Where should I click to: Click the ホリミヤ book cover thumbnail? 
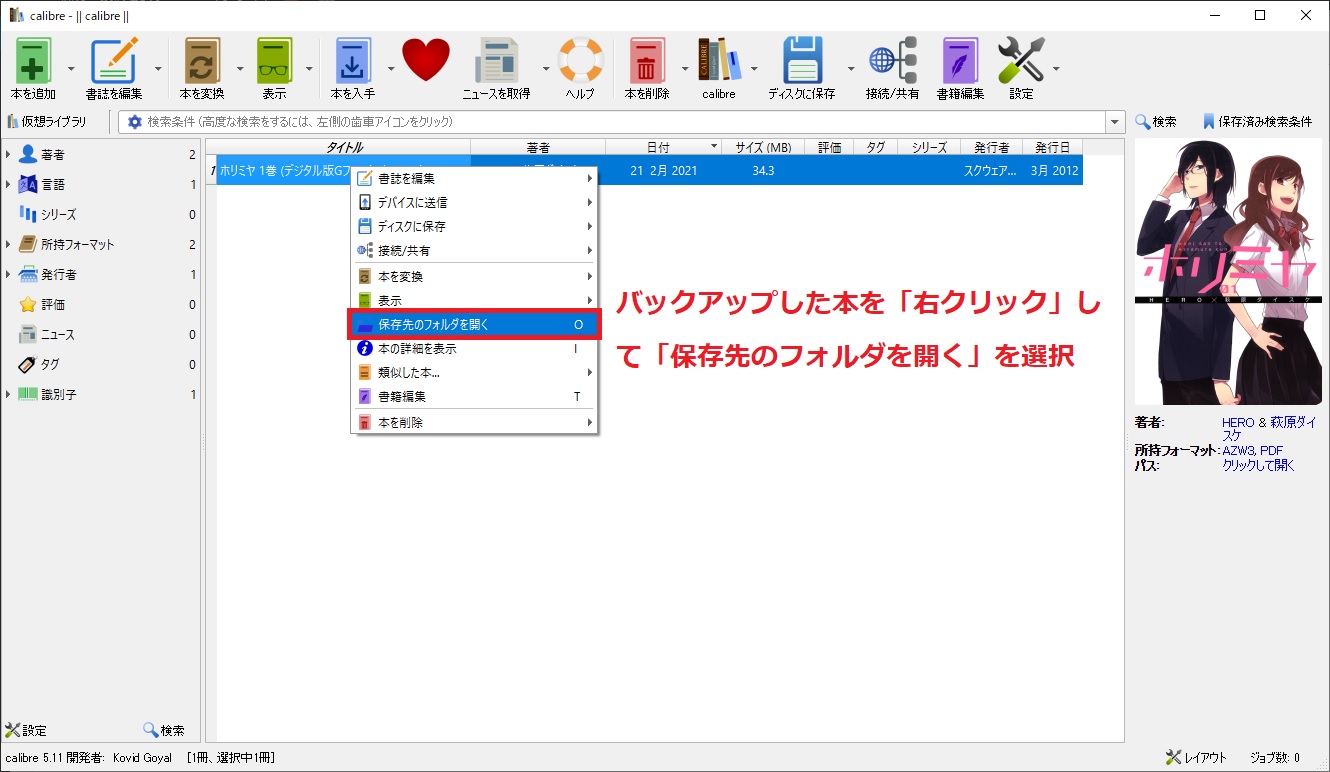(x=1228, y=272)
